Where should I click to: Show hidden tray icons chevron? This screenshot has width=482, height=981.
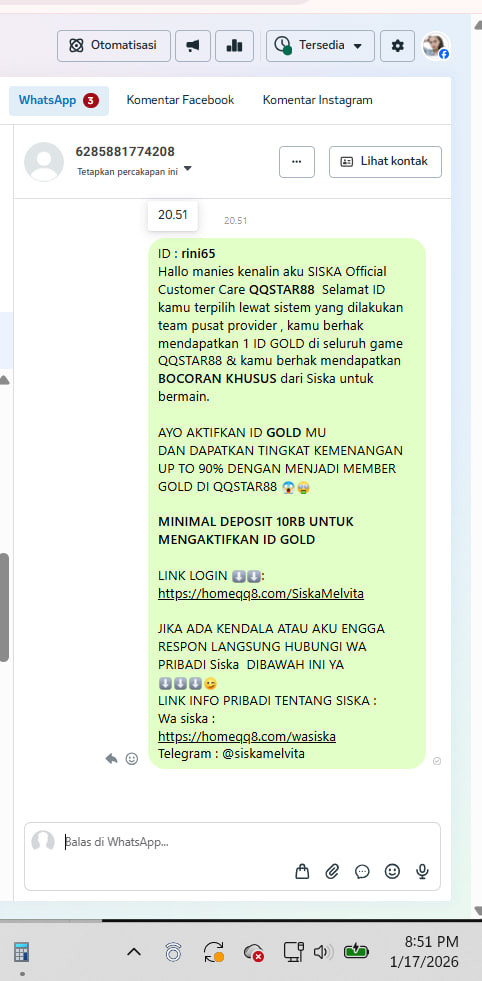coord(133,952)
